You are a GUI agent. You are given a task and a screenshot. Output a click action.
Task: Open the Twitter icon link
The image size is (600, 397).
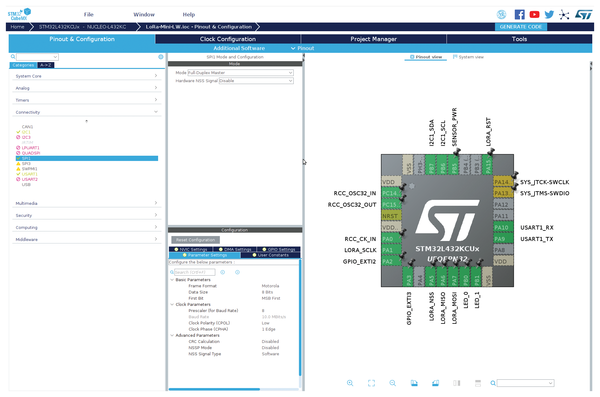tap(549, 15)
